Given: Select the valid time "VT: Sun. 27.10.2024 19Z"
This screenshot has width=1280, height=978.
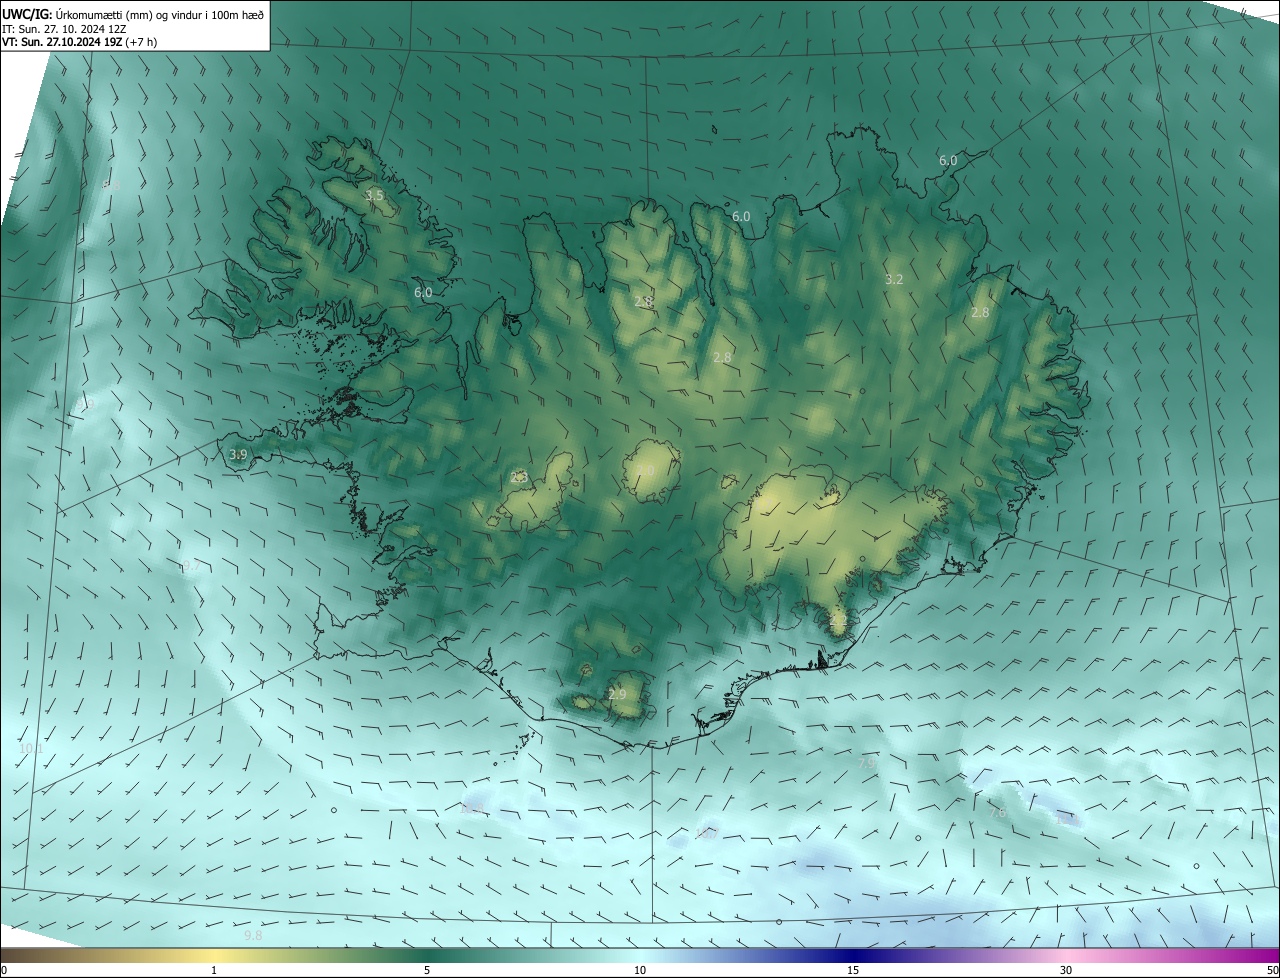Looking at the screenshot, I should pyautogui.click(x=62, y=42).
